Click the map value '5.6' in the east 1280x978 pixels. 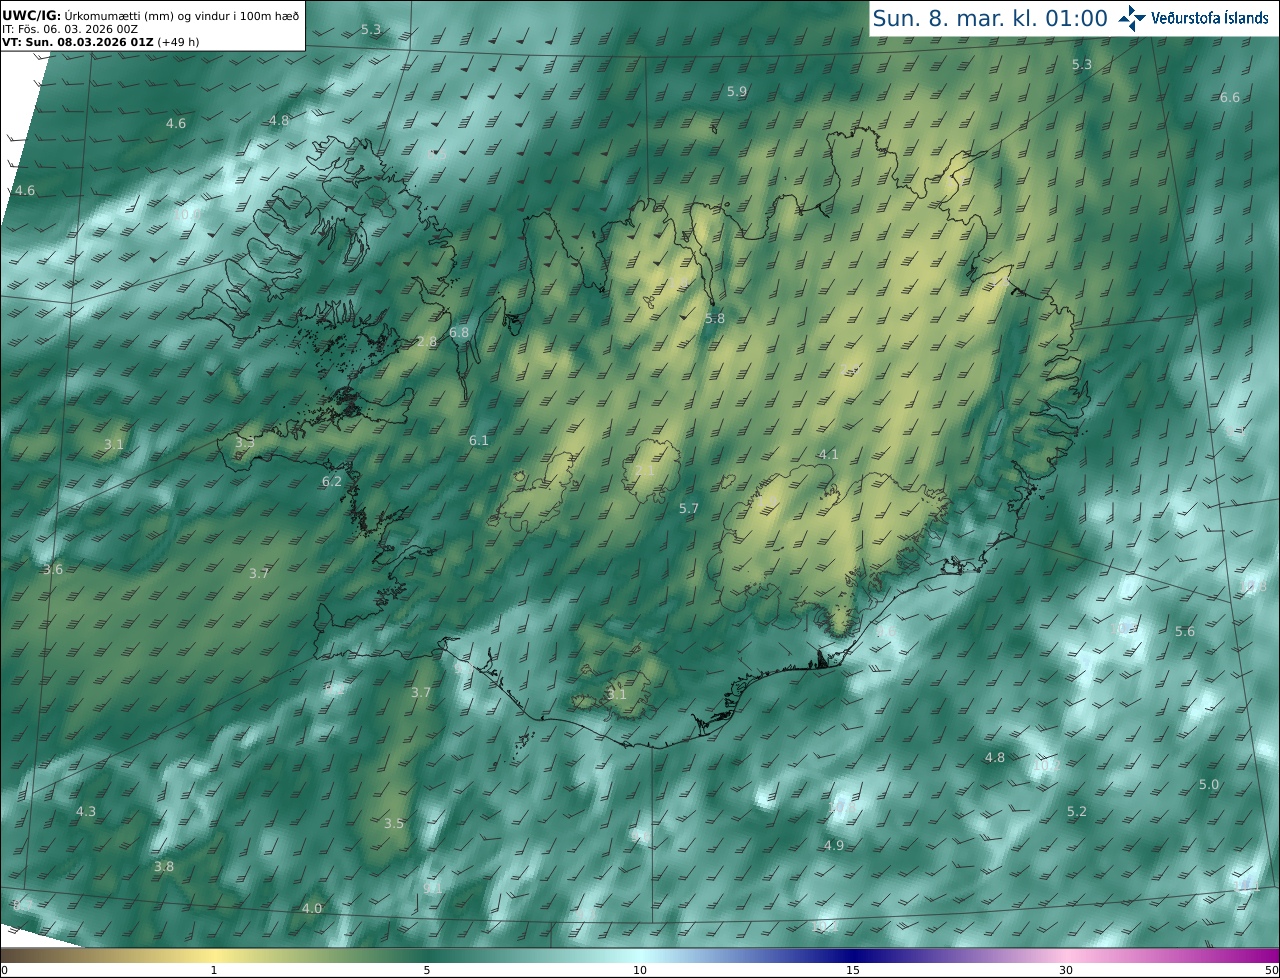click(x=1185, y=632)
